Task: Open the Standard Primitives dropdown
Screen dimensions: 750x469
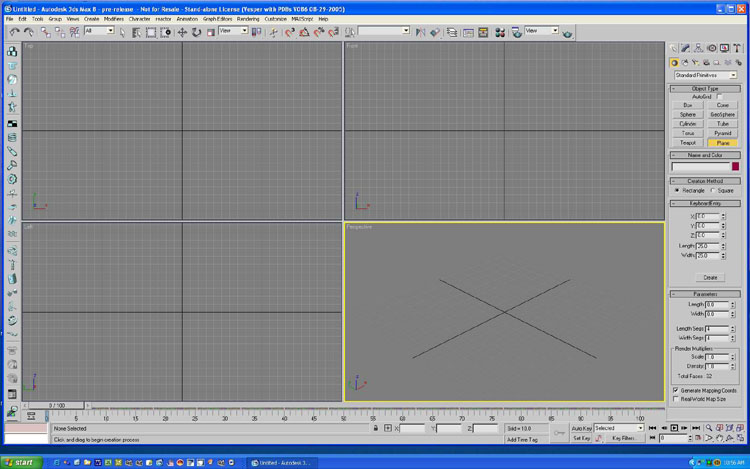Action: (x=705, y=75)
